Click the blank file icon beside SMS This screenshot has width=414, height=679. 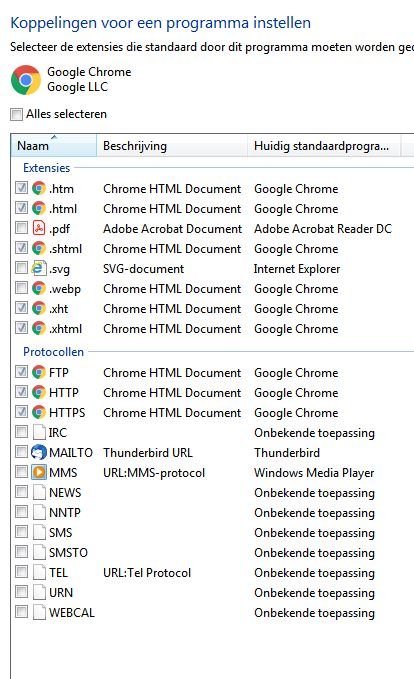pos(39,532)
